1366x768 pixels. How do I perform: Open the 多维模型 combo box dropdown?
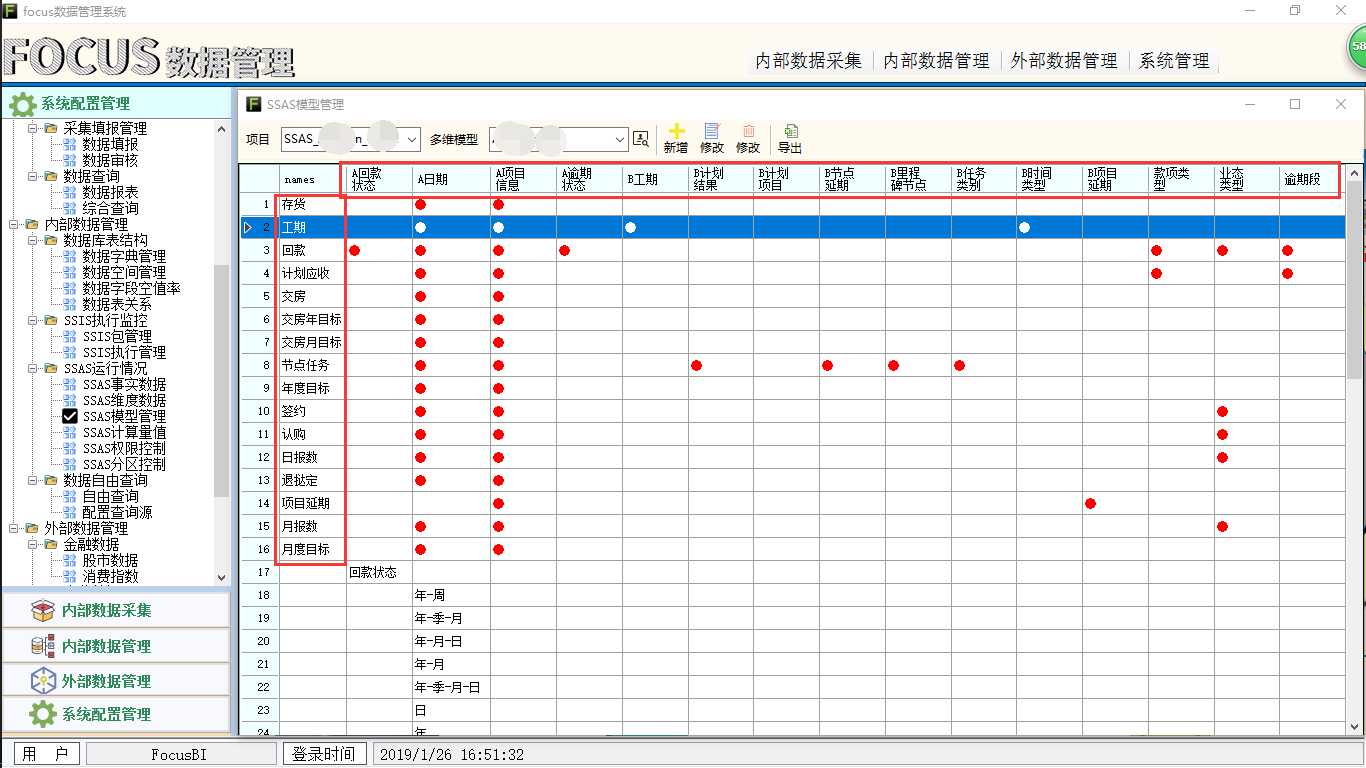[619, 139]
